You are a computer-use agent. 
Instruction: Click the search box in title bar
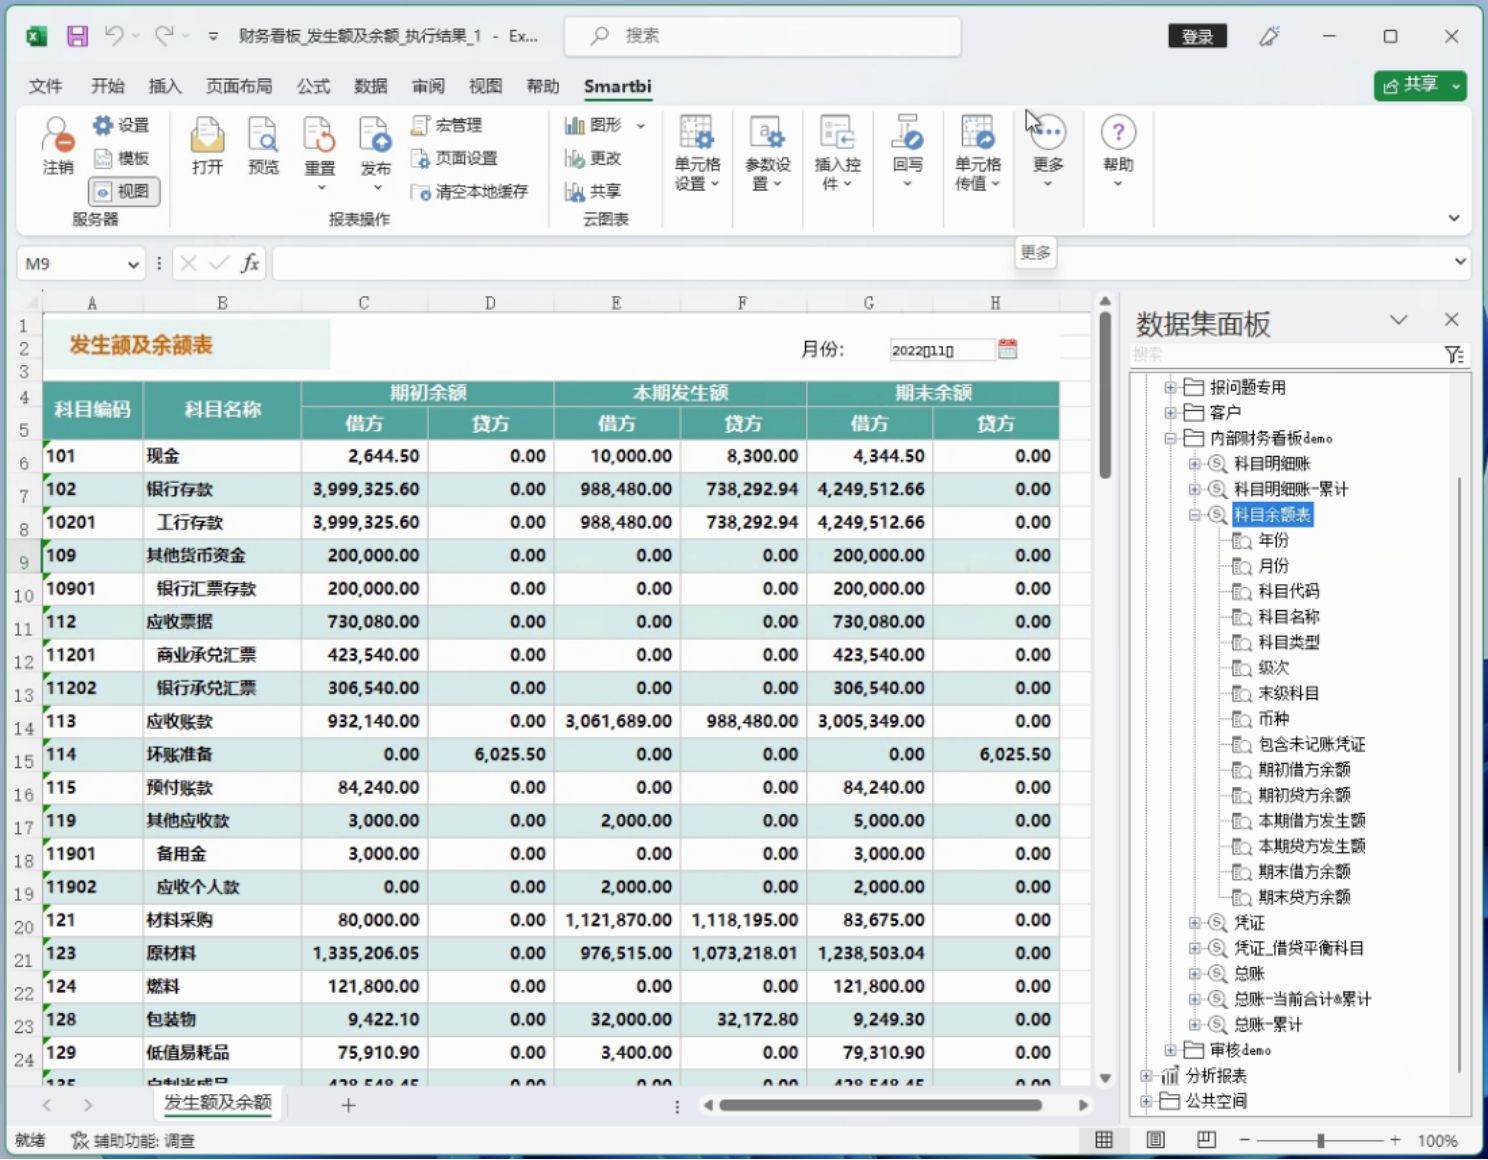(763, 36)
